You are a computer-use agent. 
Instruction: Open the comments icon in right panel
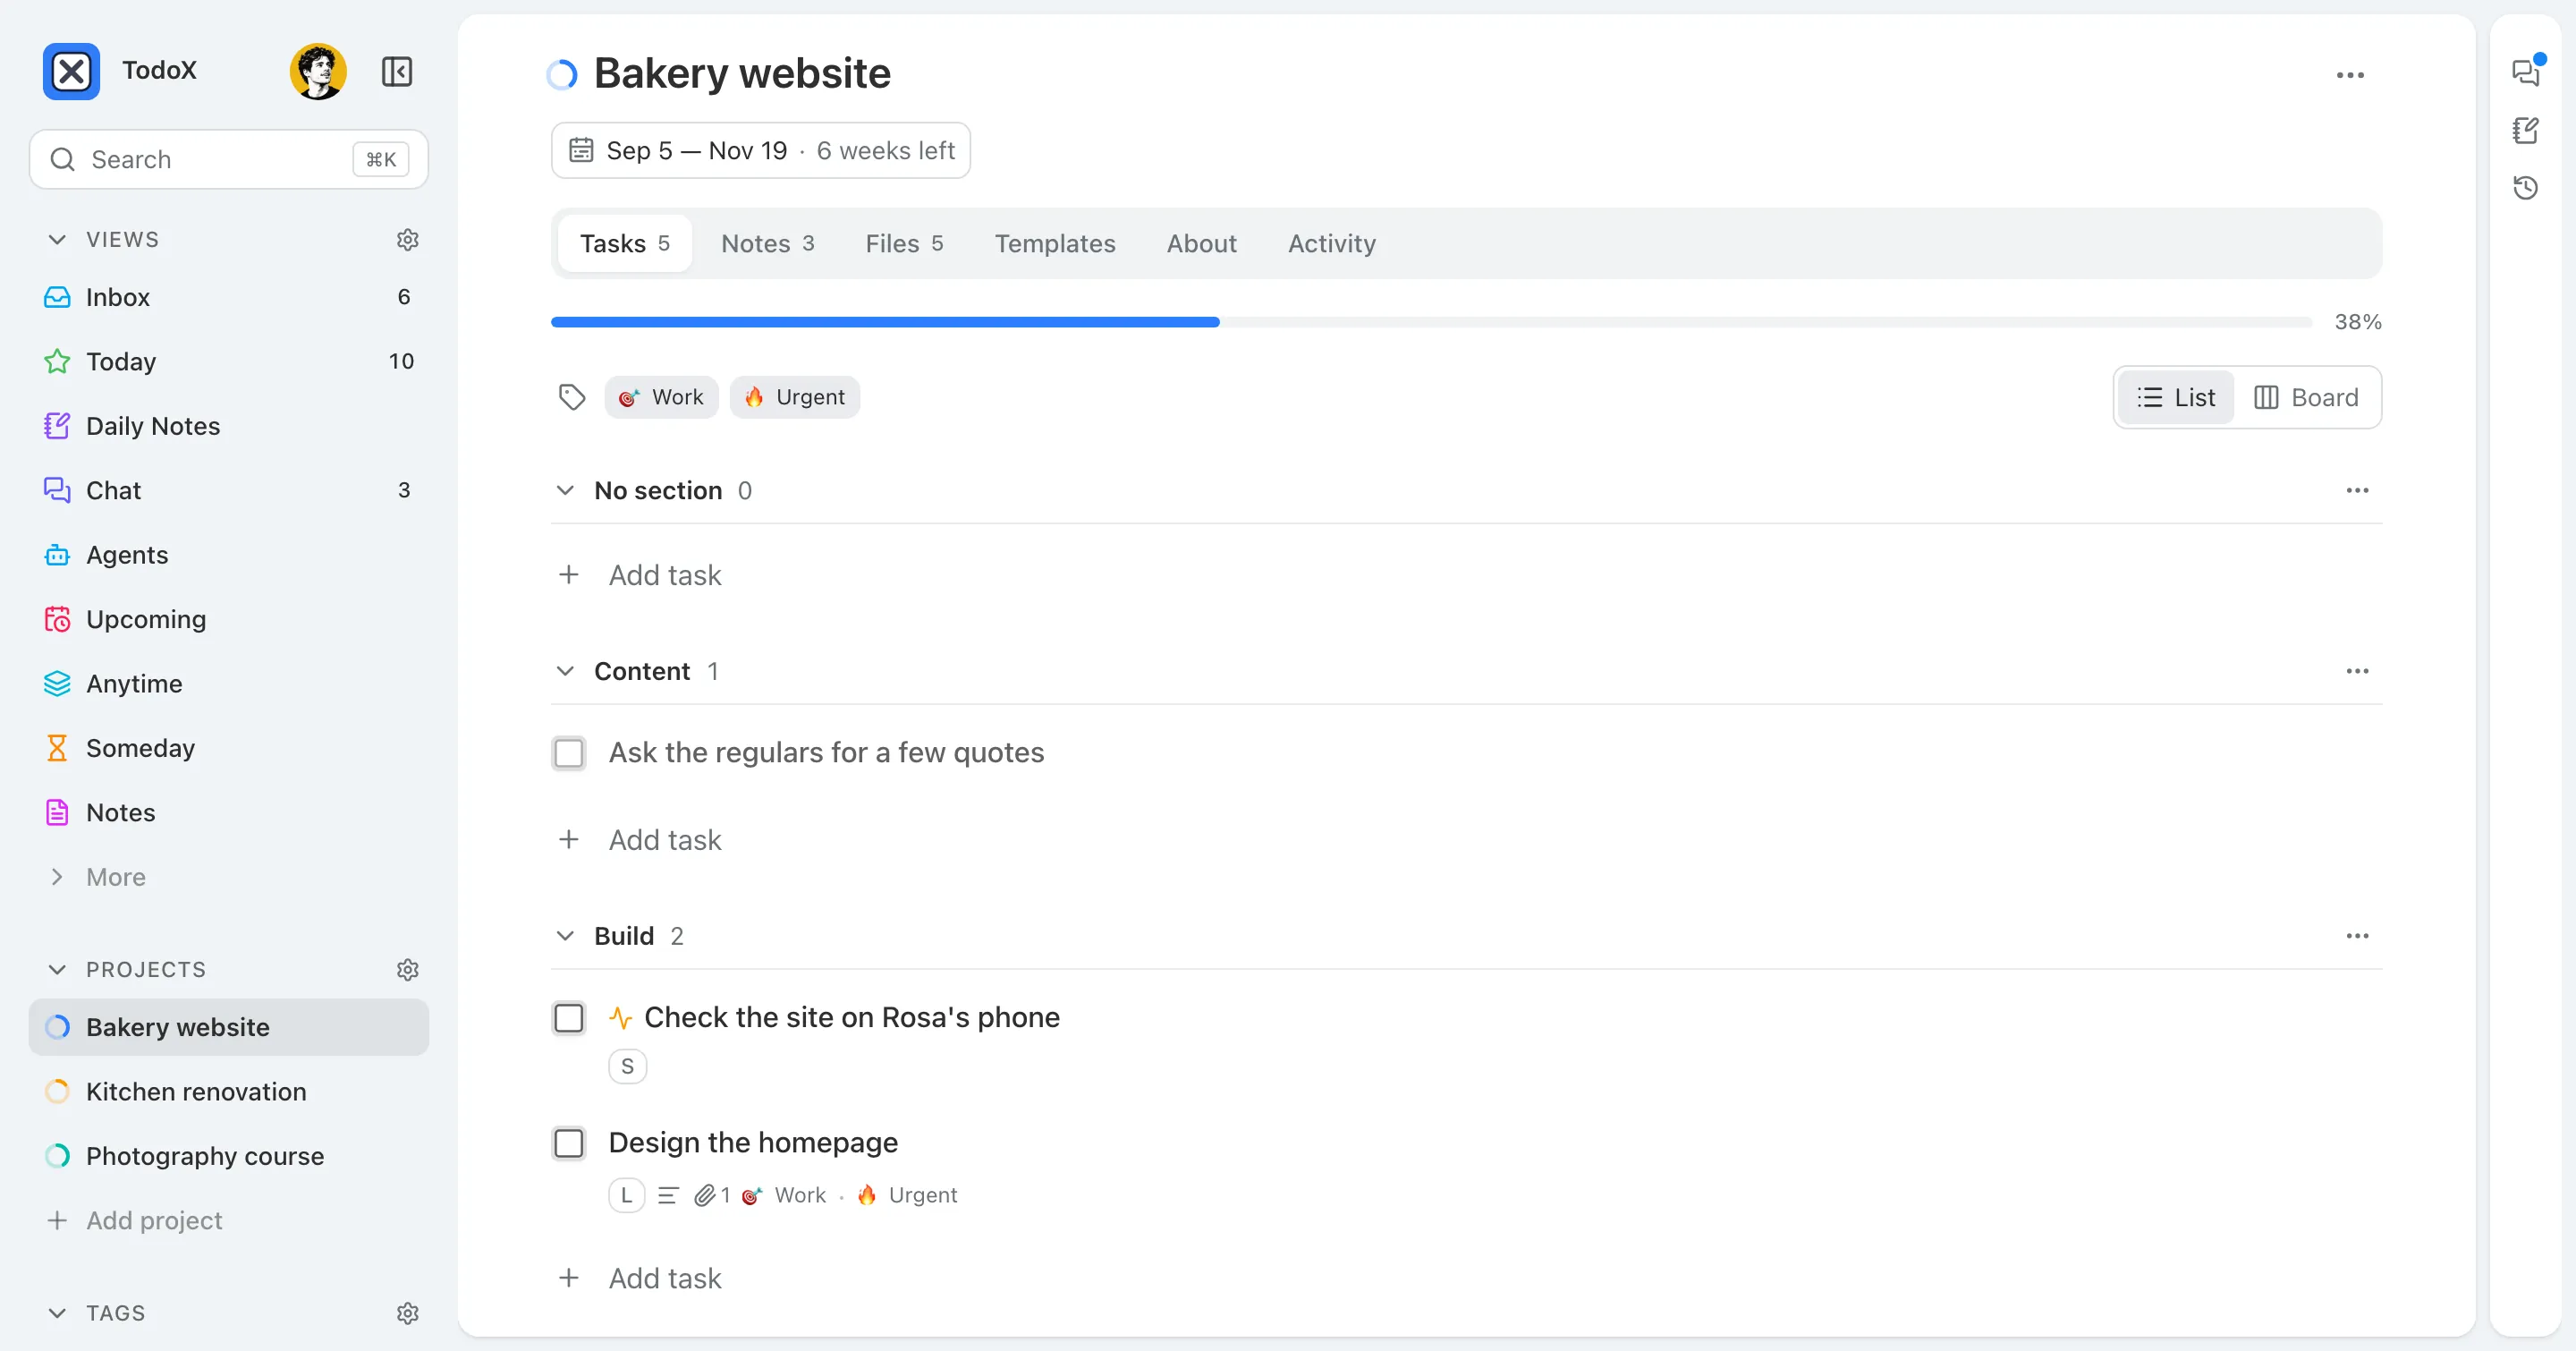(x=2526, y=72)
